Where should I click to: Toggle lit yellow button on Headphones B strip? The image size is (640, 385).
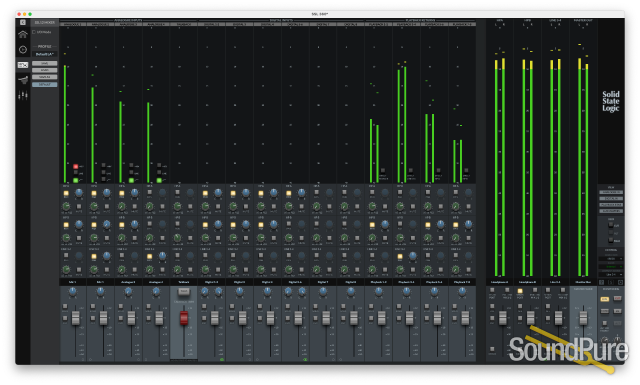[x=520, y=292]
